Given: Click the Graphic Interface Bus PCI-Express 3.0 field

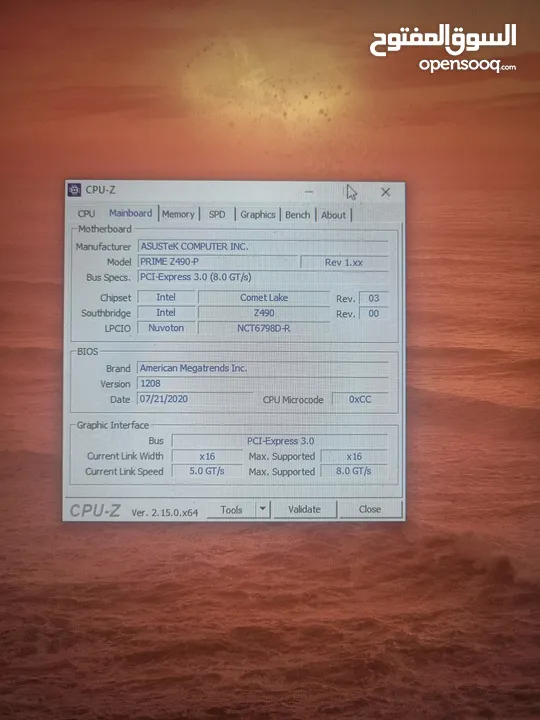Looking at the screenshot, I should pyautogui.click(x=280, y=441).
